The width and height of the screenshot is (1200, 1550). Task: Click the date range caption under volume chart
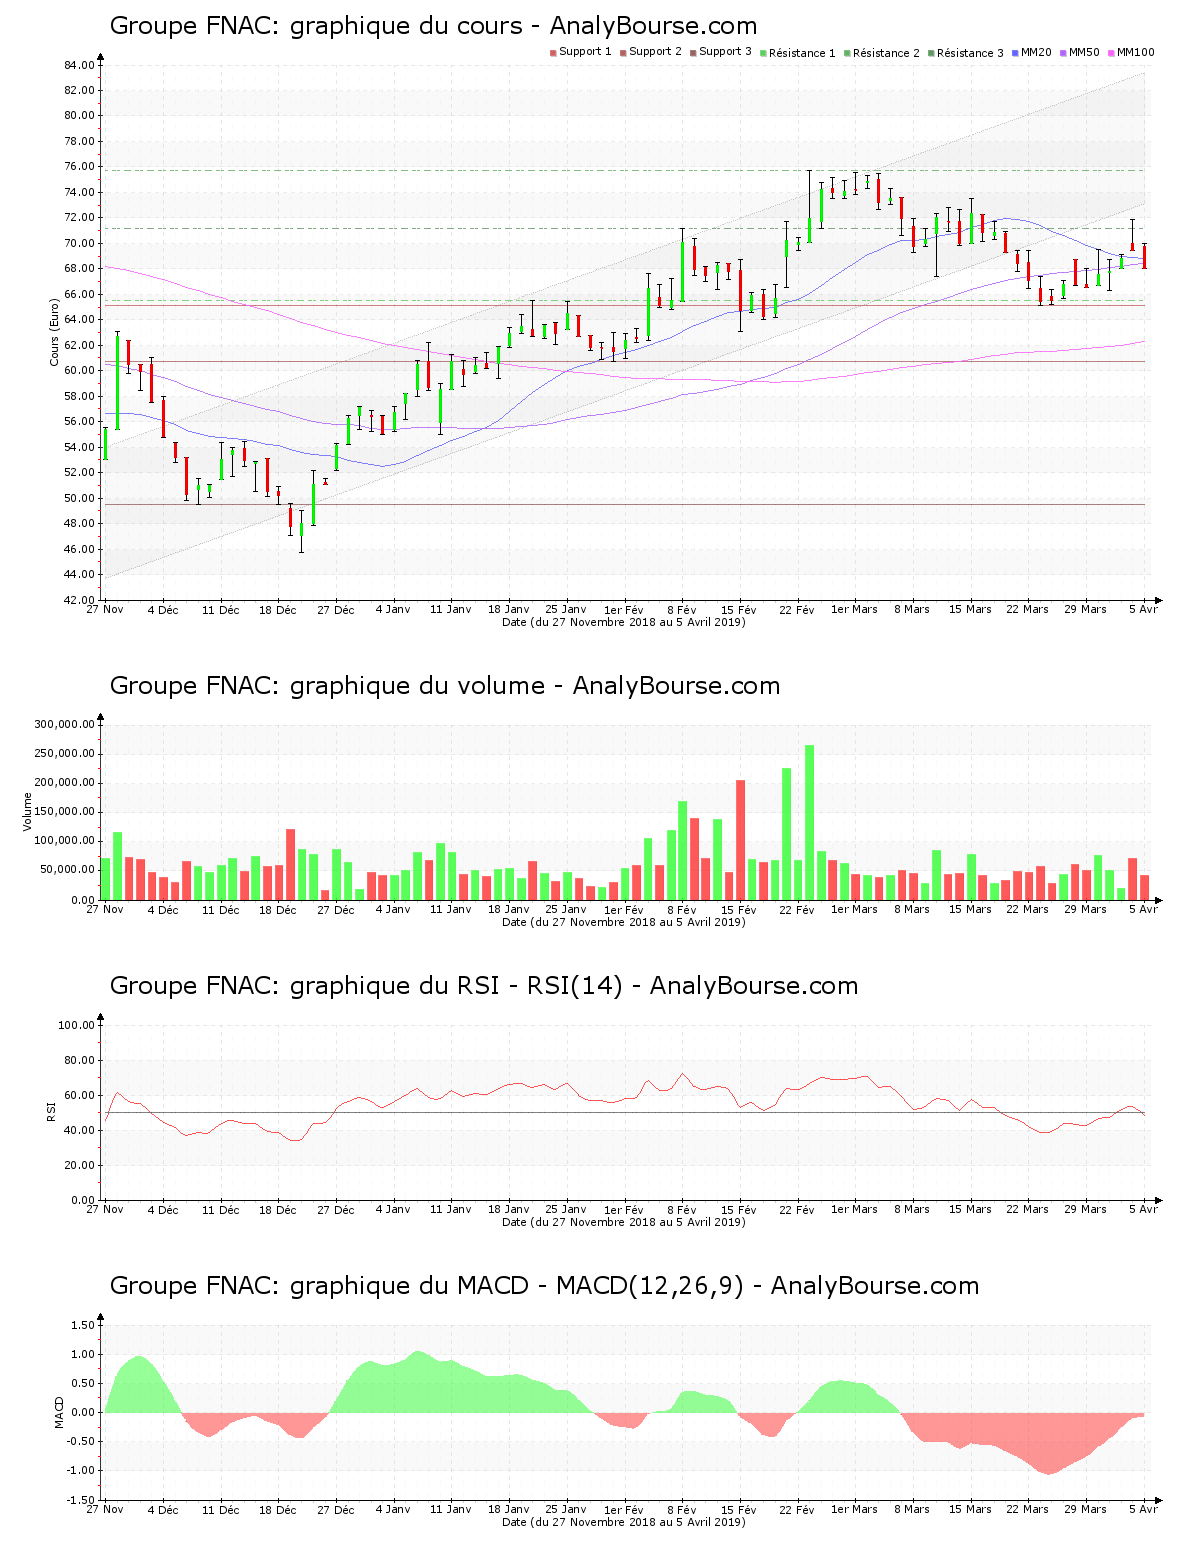(624, 922)
